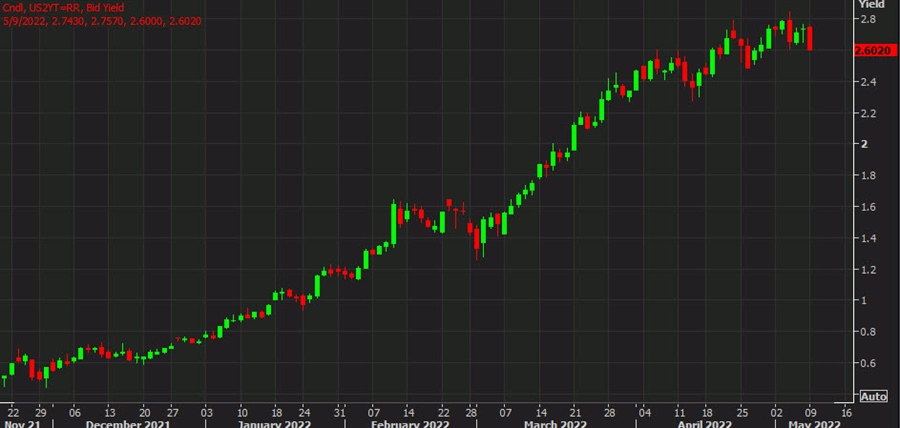Viewport: 900px width, 428px height.
Task: Click the 27 date tick label
Action: pyautogui.click(x=172, y=412)
